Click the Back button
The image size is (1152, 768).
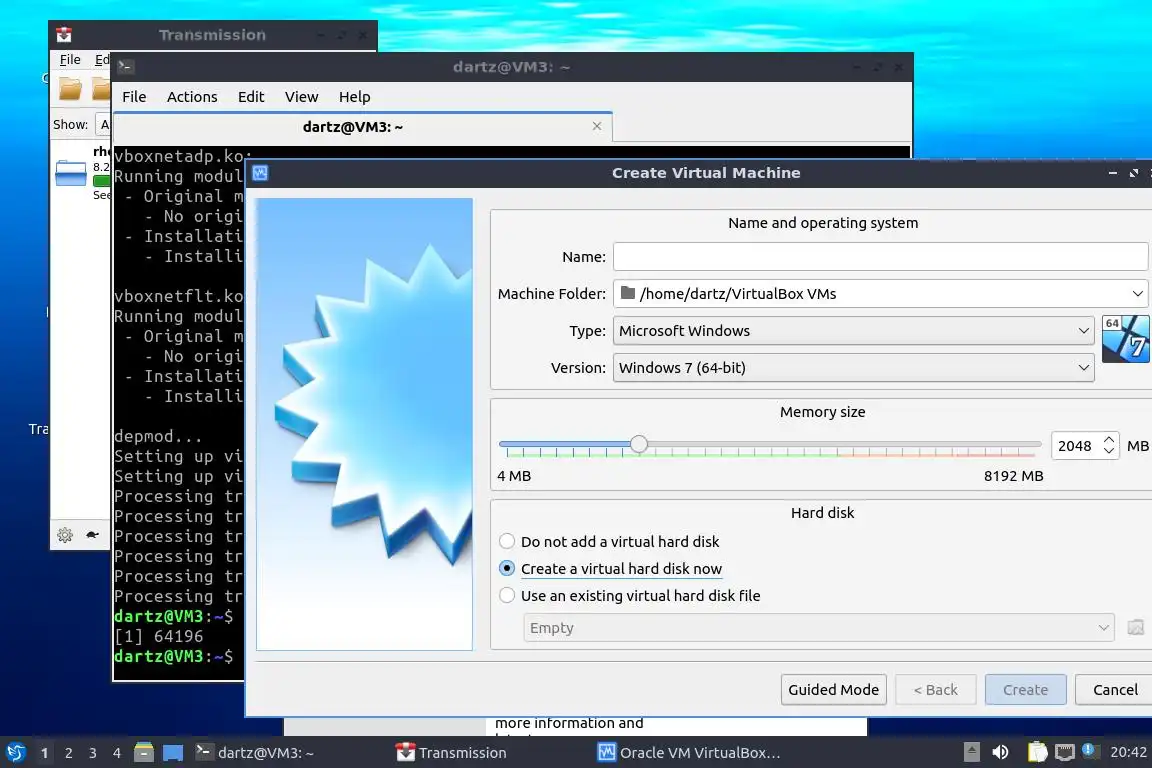click(x=935, y=689)
